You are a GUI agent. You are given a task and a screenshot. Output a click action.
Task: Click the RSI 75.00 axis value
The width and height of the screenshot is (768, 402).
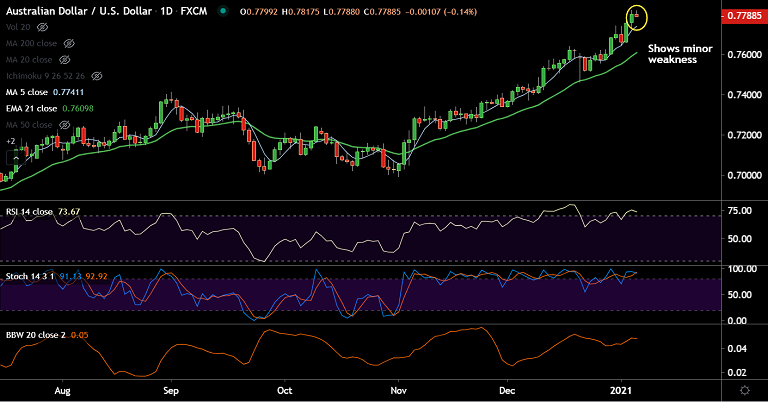[x=740, y=211]
